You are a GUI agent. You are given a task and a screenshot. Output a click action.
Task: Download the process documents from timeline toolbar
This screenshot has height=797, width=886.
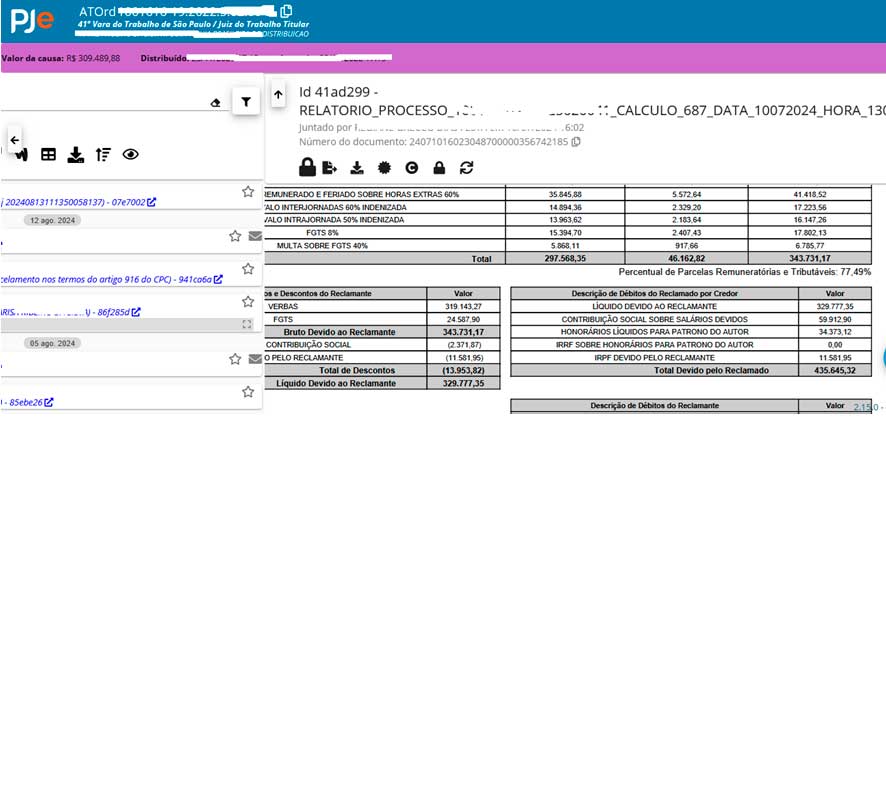click(76, 154)
